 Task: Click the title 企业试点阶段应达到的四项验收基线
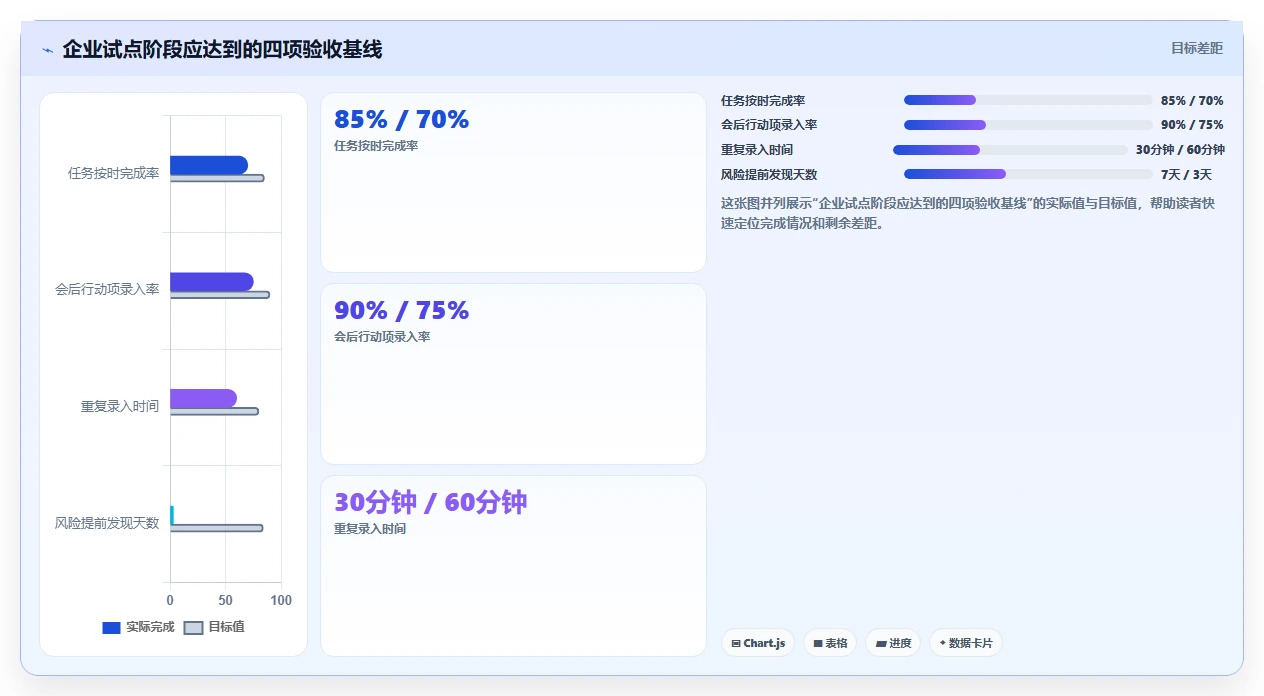tap(222, 49)
